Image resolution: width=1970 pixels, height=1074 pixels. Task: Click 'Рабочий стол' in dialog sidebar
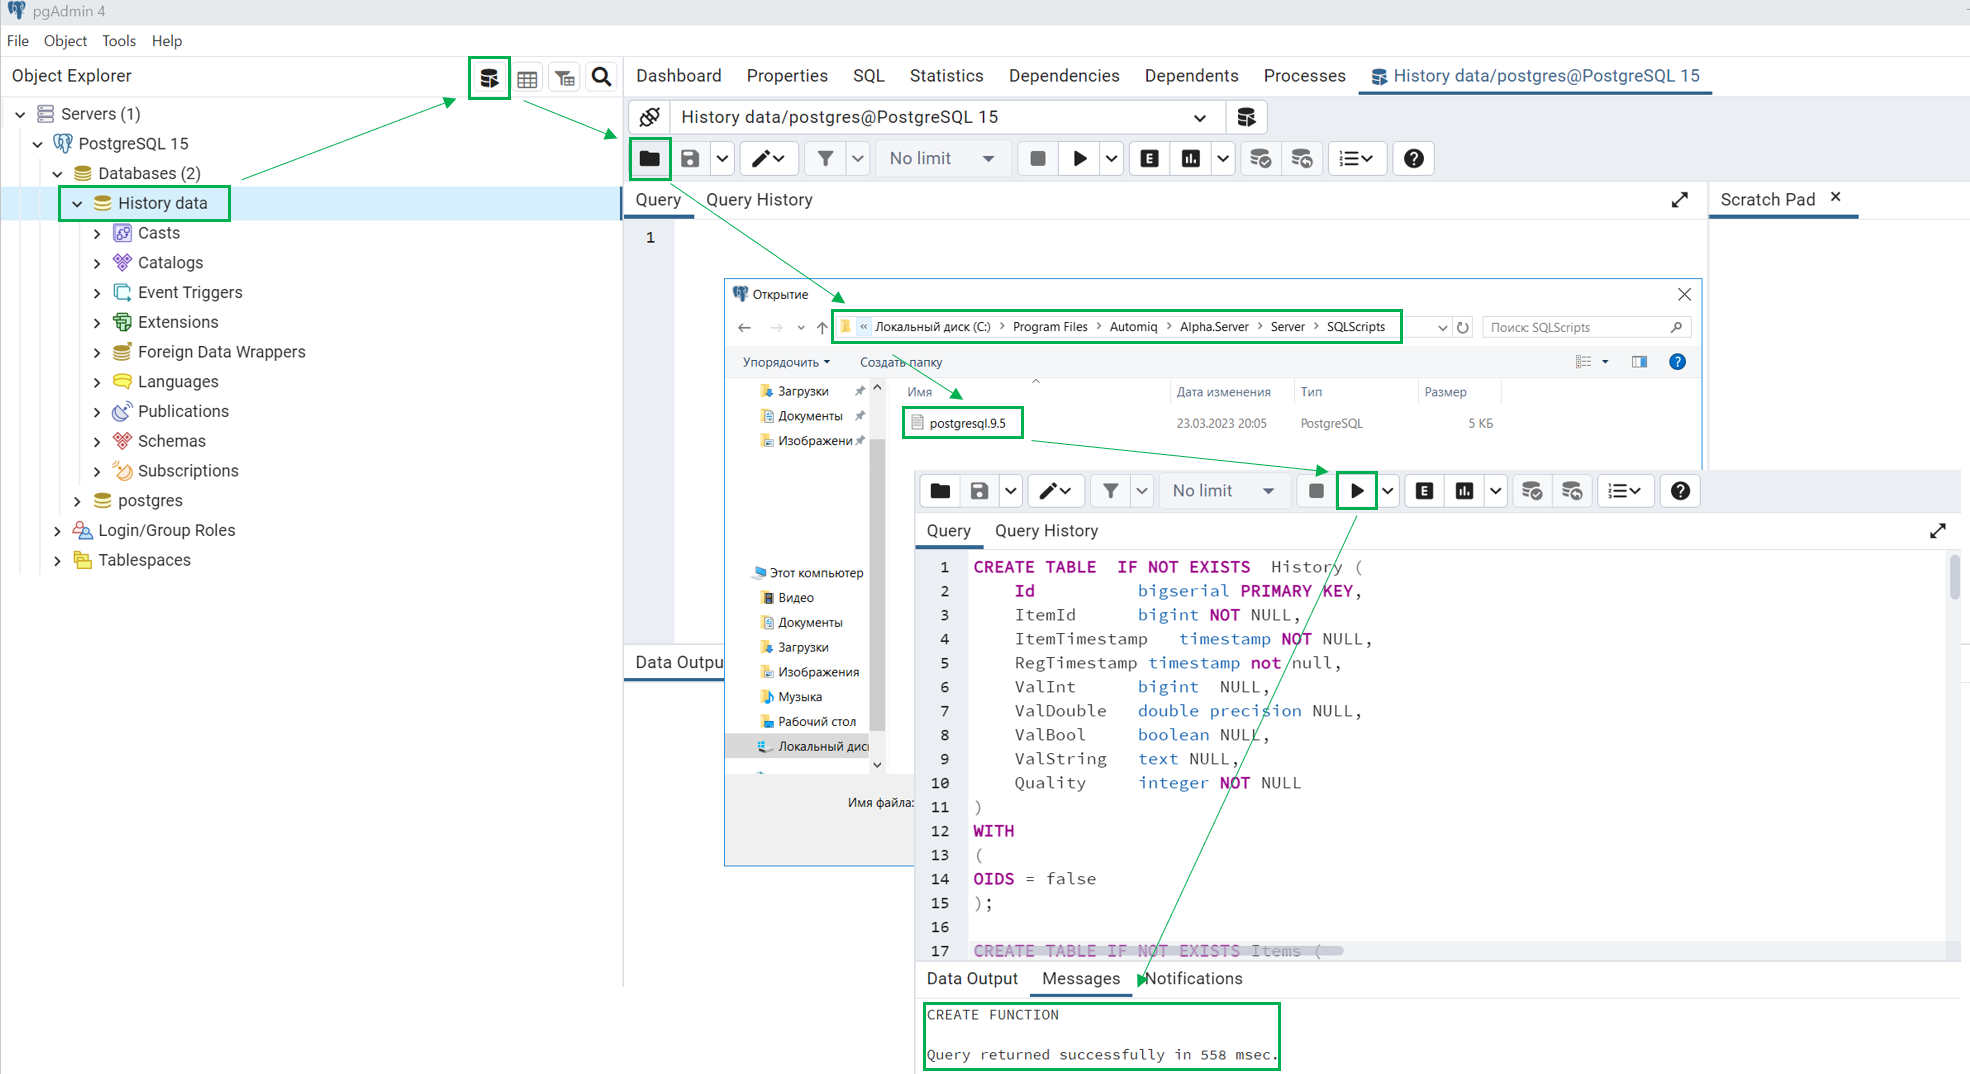(x=816, y=721)
